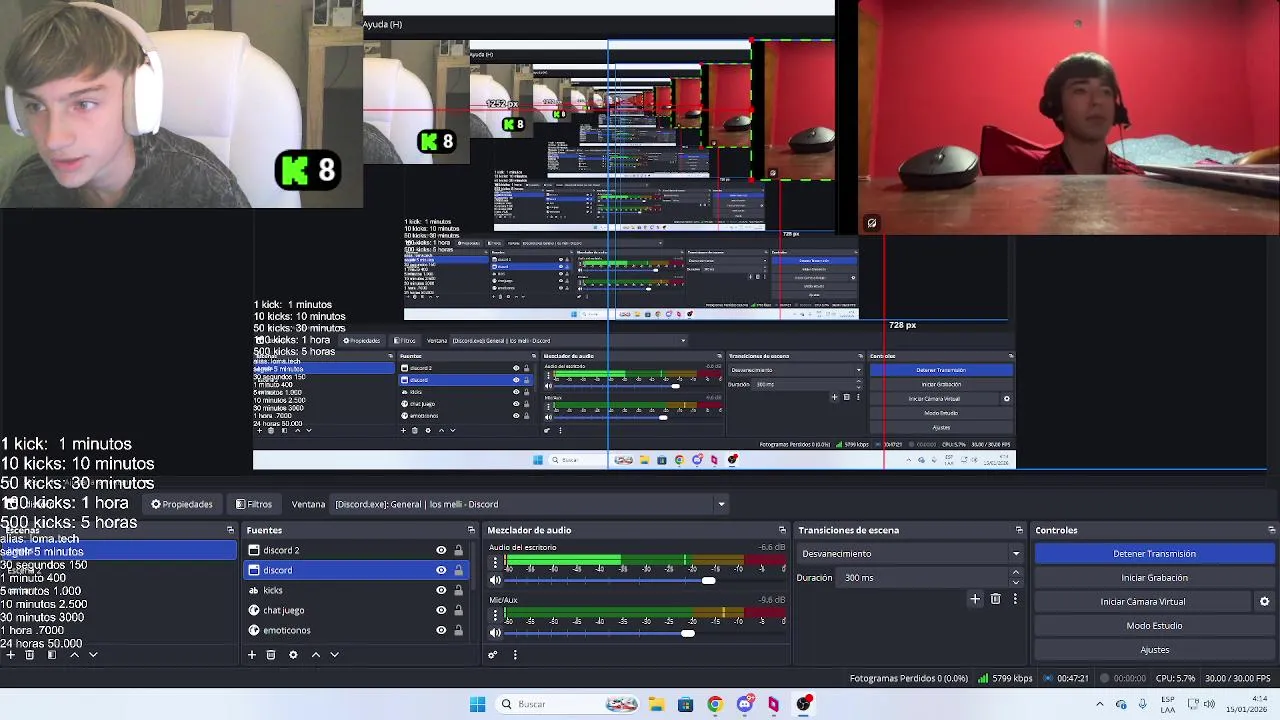Start virtual camera with Iniciar Cámara Virtual
1280x720 pixels.
[1143, 602]
